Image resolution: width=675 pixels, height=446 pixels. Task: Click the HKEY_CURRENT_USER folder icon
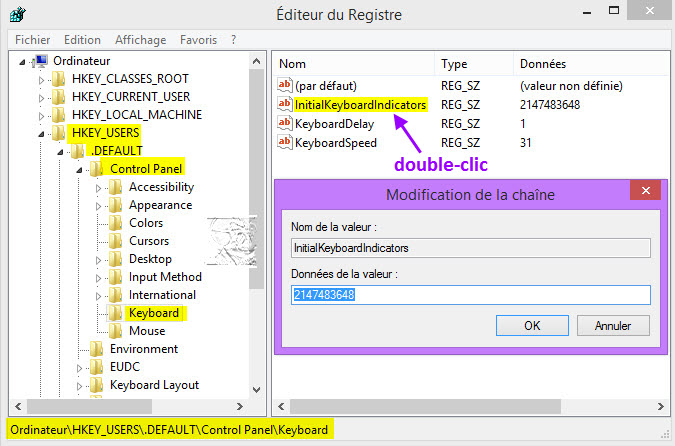(58, 97)
